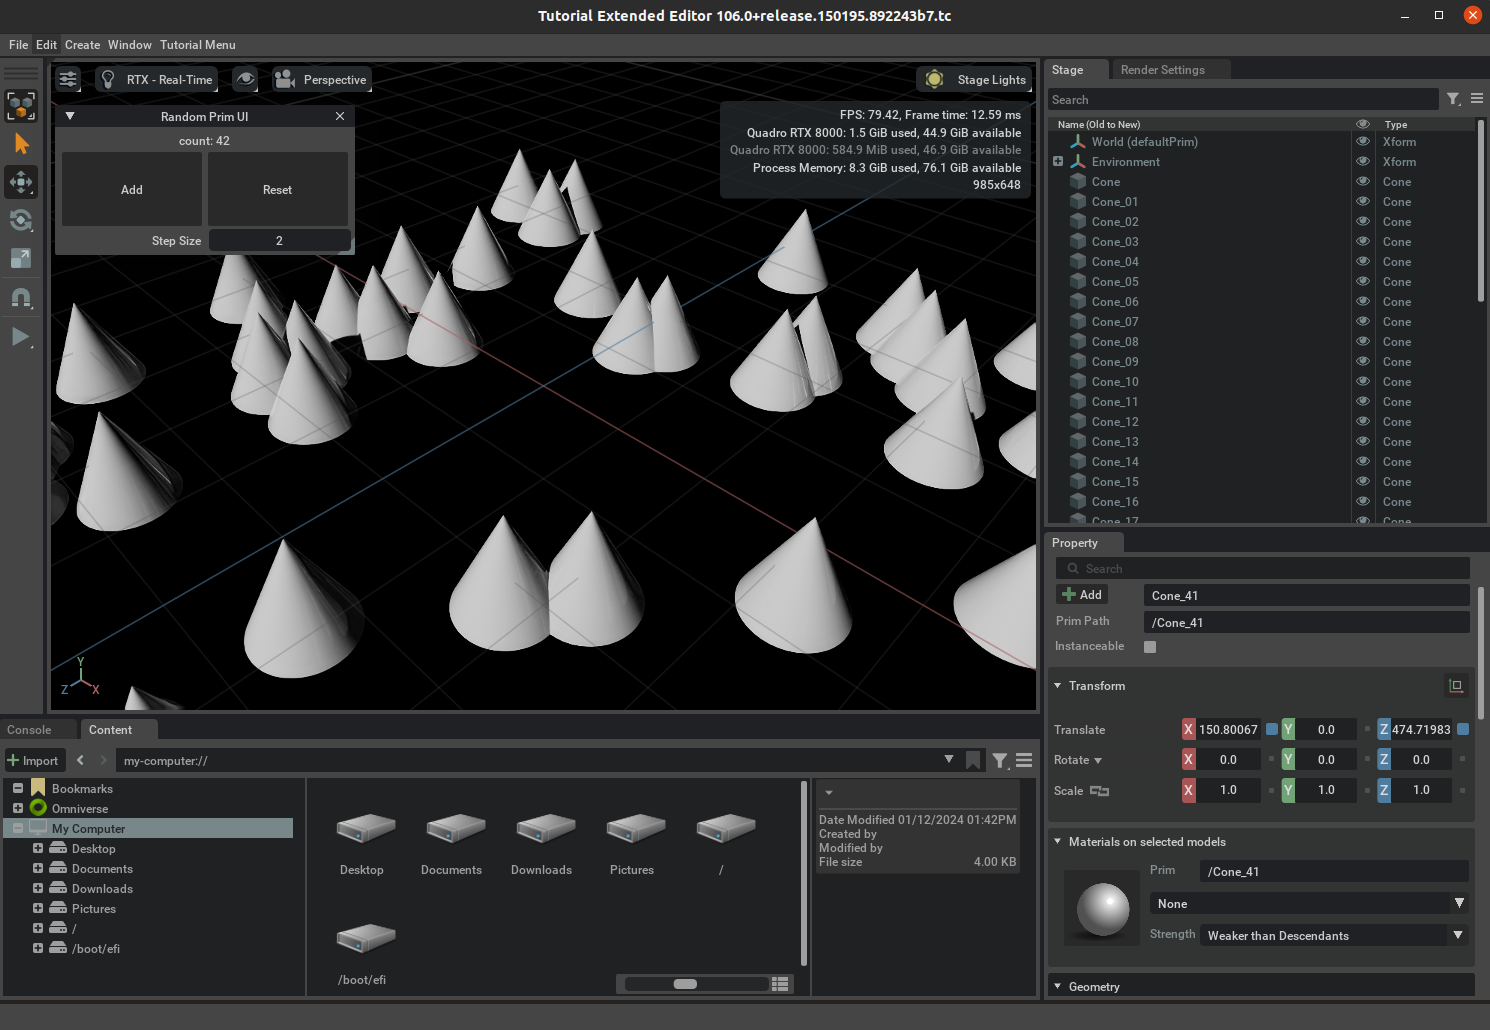Select the Rotate tool in left toolbar
Image resolution: width=1490 pixels, height=1030 pixels.
pos(20,220)
